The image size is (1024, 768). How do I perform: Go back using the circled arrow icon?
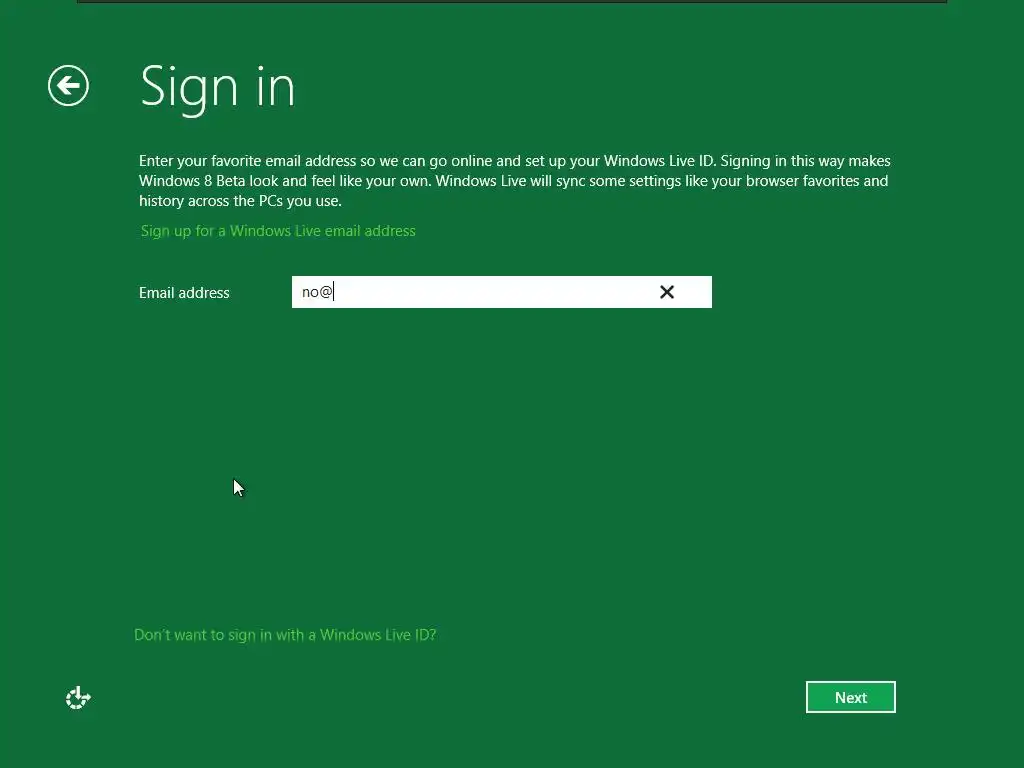(x=69, y=86)
